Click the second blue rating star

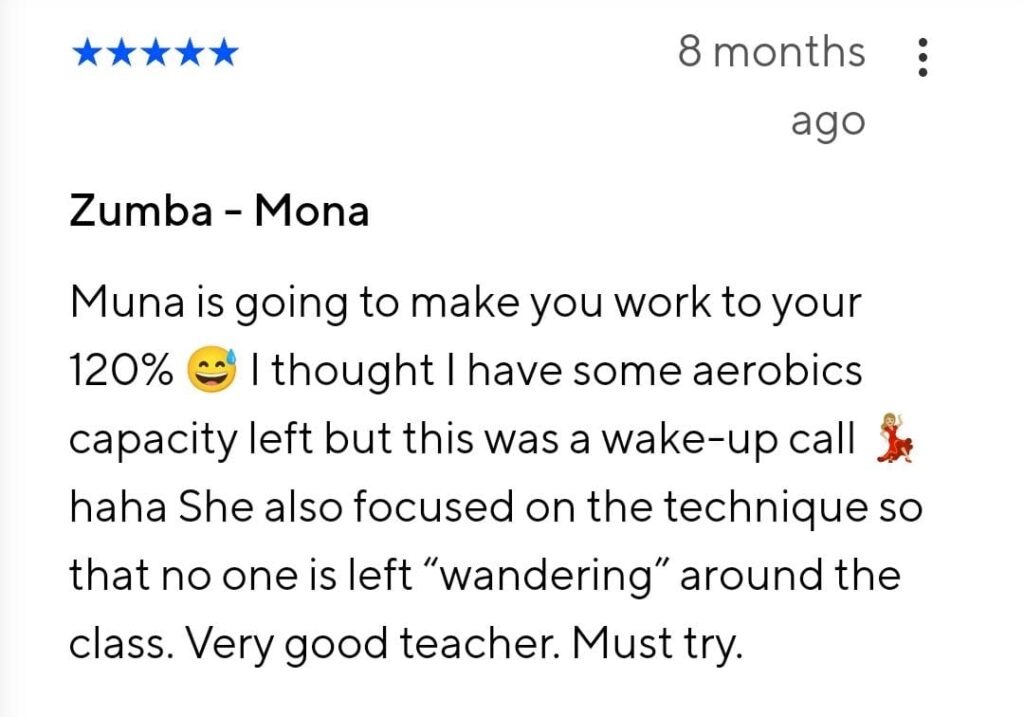pyautogui.click(x=122, y=52)
